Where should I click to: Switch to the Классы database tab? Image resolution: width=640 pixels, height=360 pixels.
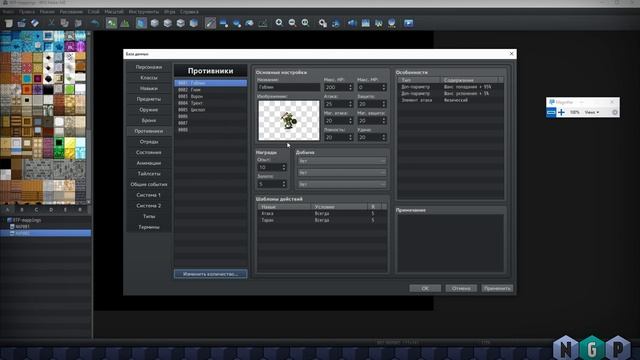pos(149,78)
